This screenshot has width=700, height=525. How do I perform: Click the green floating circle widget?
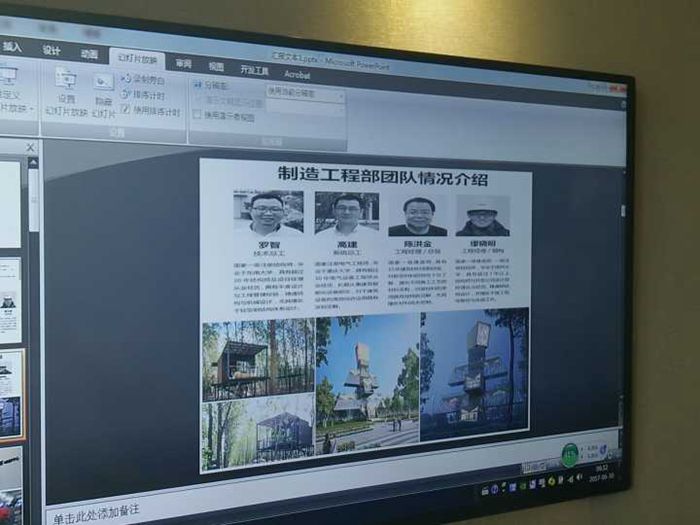(x=570, y=454)
